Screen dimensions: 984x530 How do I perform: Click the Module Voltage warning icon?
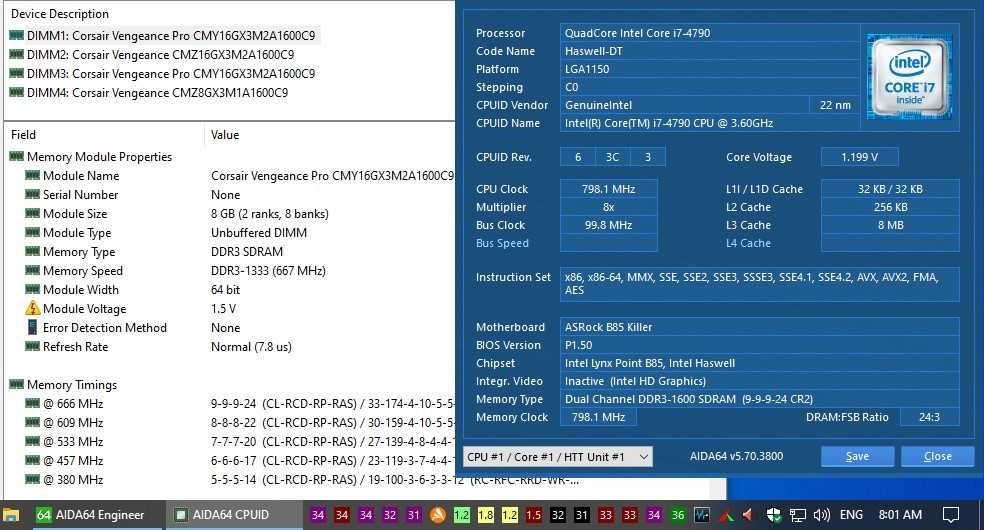[33, 308]
